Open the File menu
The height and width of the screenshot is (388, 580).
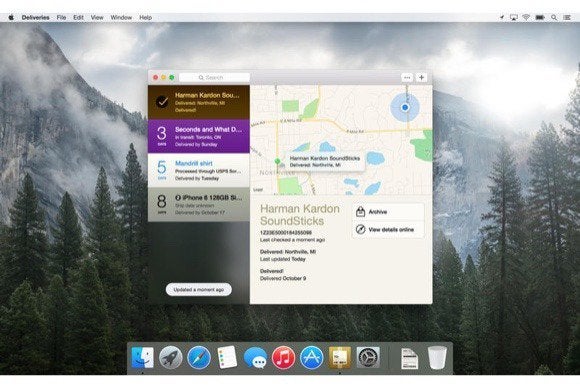pos(61,17)
